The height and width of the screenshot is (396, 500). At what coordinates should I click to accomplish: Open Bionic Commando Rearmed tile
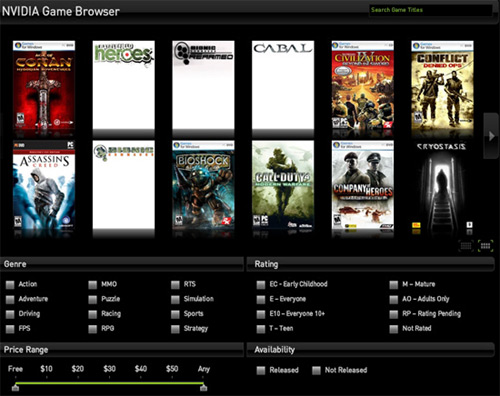click(x=203, y=85)
